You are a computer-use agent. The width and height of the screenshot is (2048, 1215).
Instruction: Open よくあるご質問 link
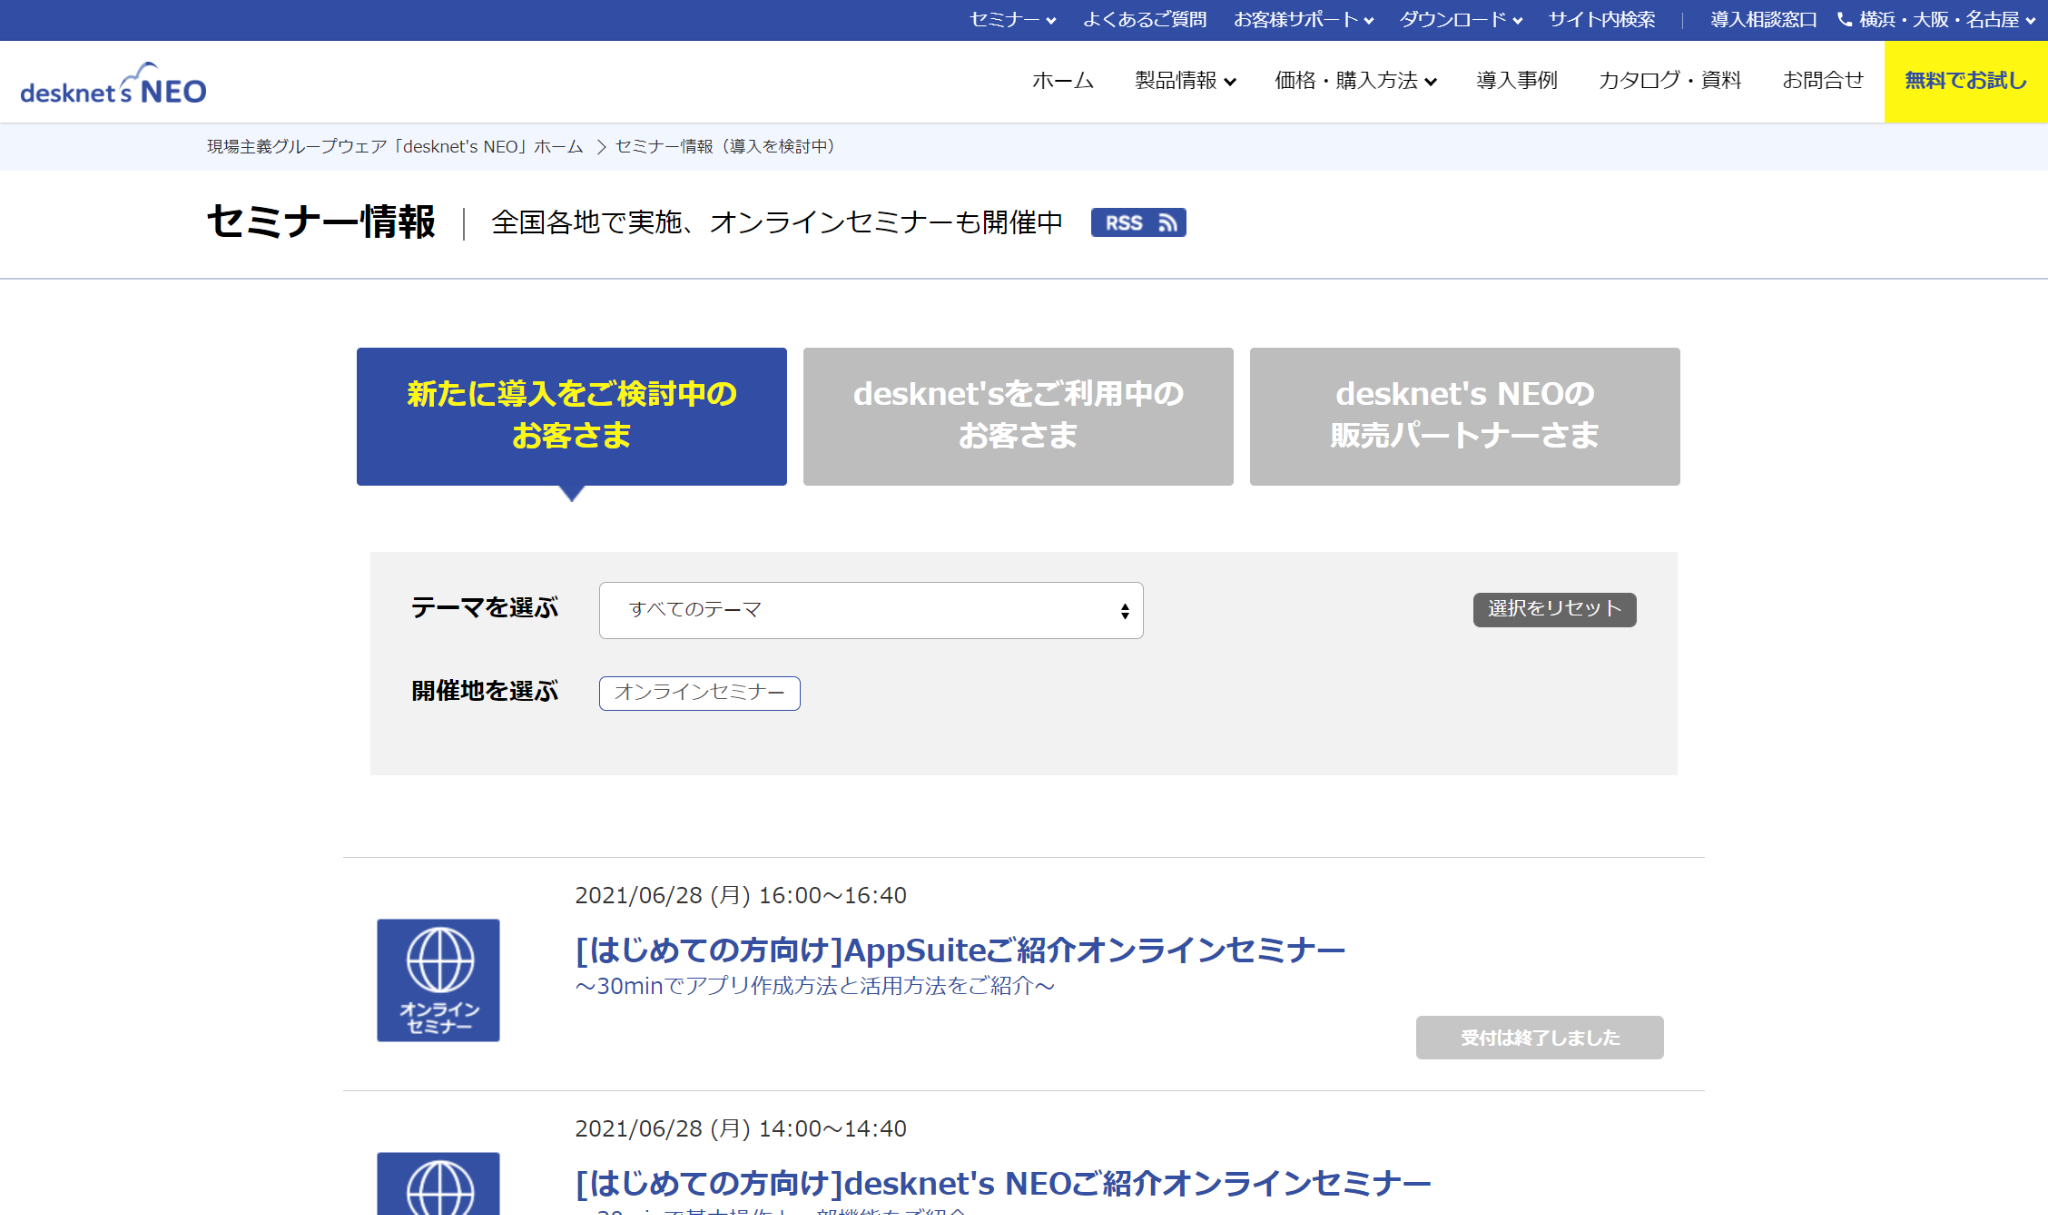[1145, 19]
